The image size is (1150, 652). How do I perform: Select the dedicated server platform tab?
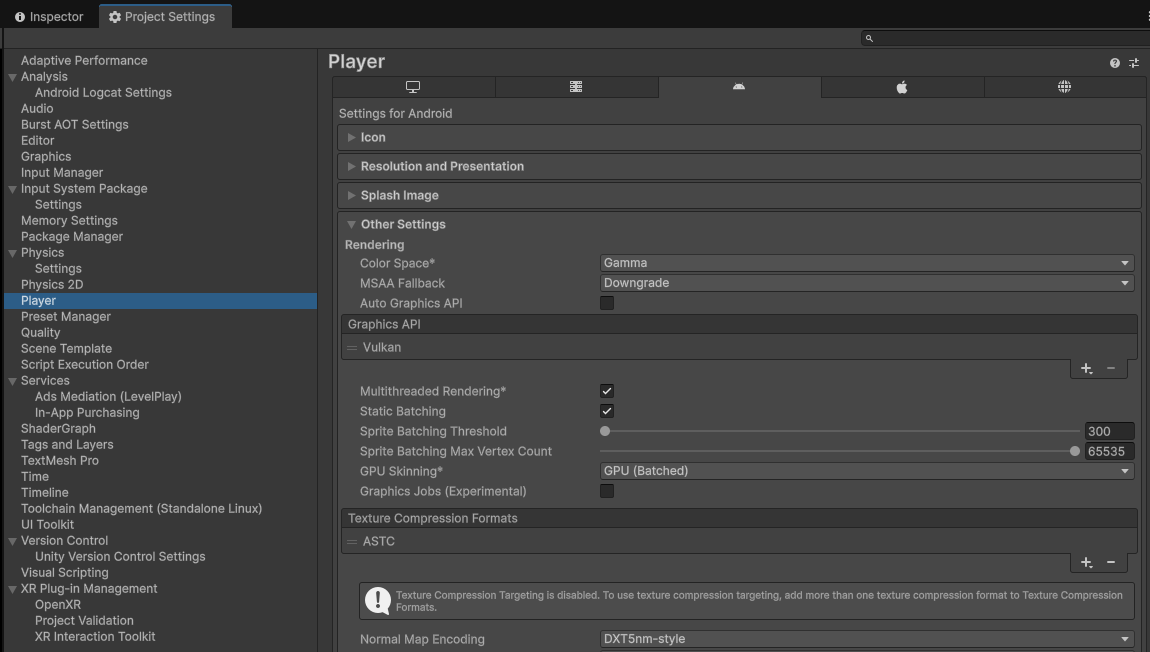click(576, 87)
